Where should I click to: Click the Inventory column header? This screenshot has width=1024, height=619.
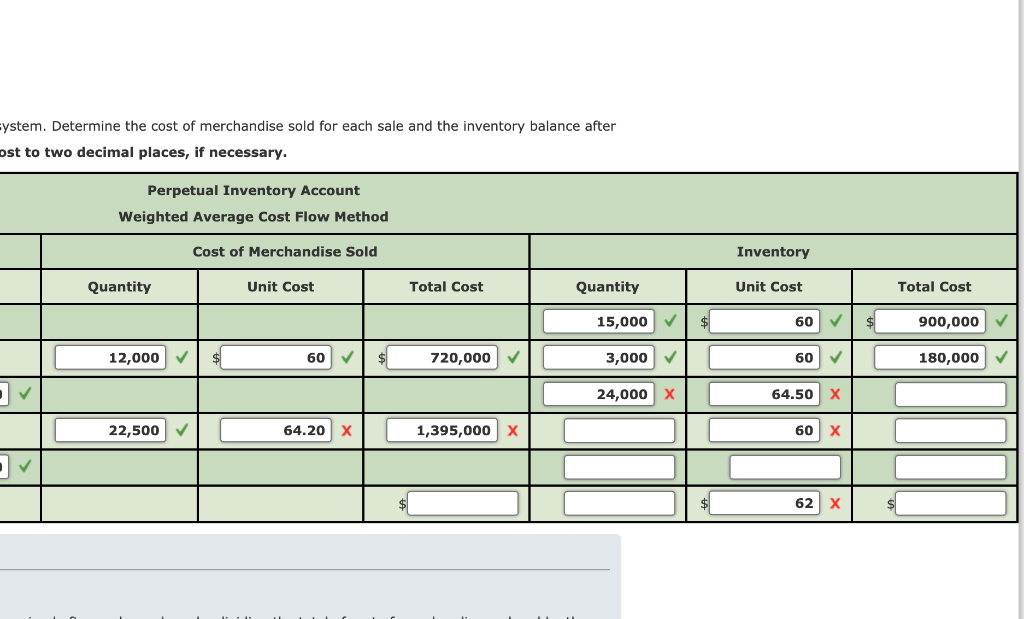pyautogui.click(x=773, y=252)
